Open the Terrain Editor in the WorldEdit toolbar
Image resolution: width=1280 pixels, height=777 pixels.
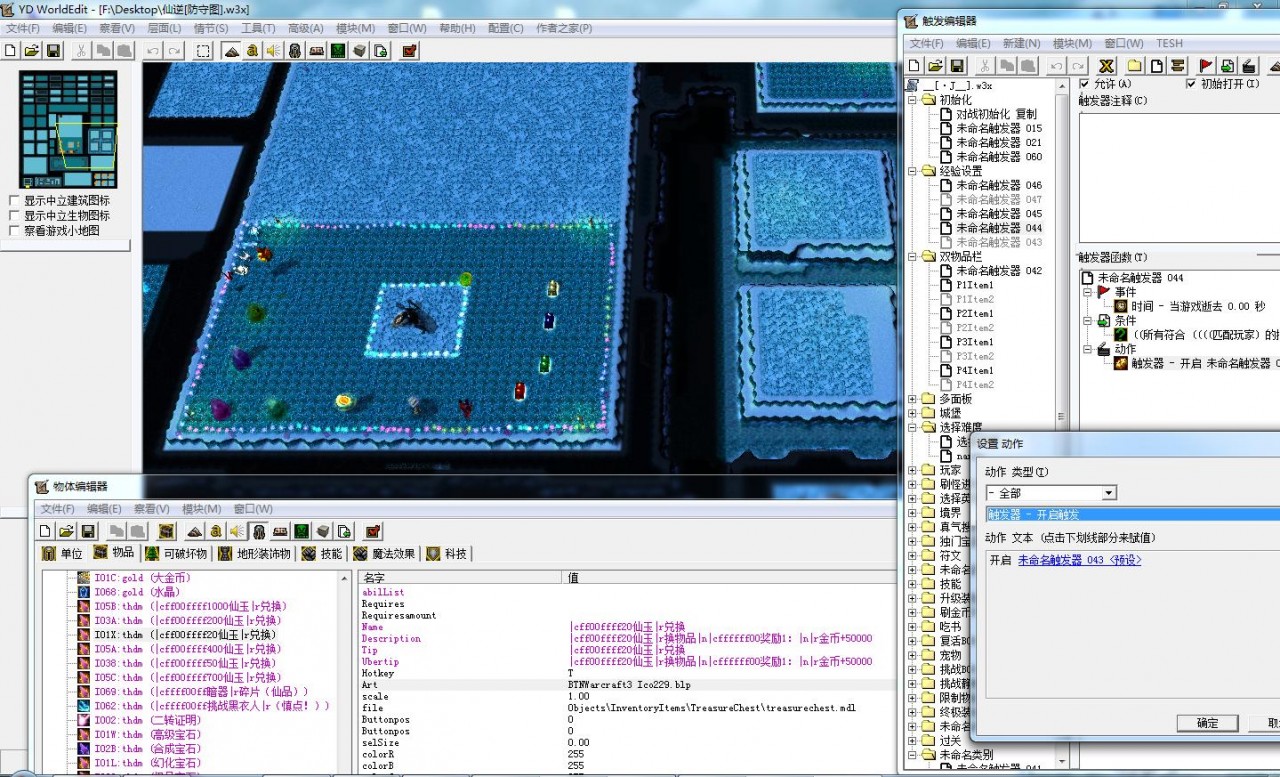pyautogui.click(x=231, y=50)
